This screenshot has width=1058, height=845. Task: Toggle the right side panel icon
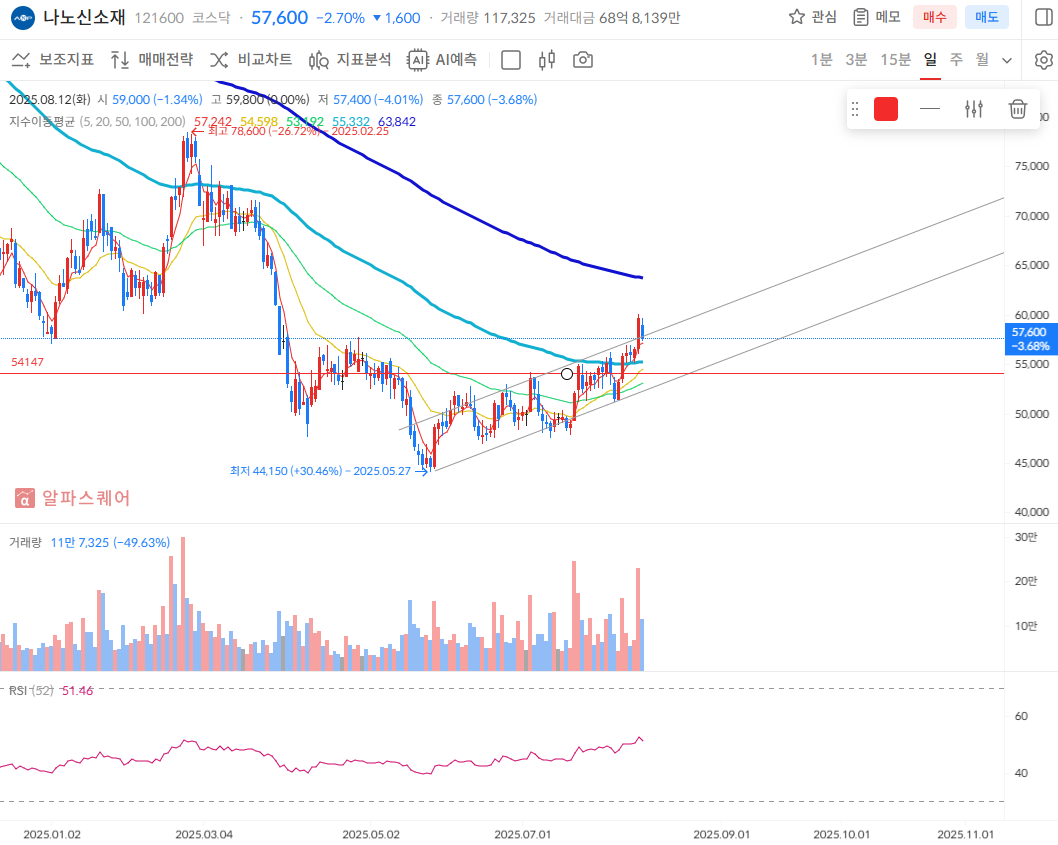1044,17
